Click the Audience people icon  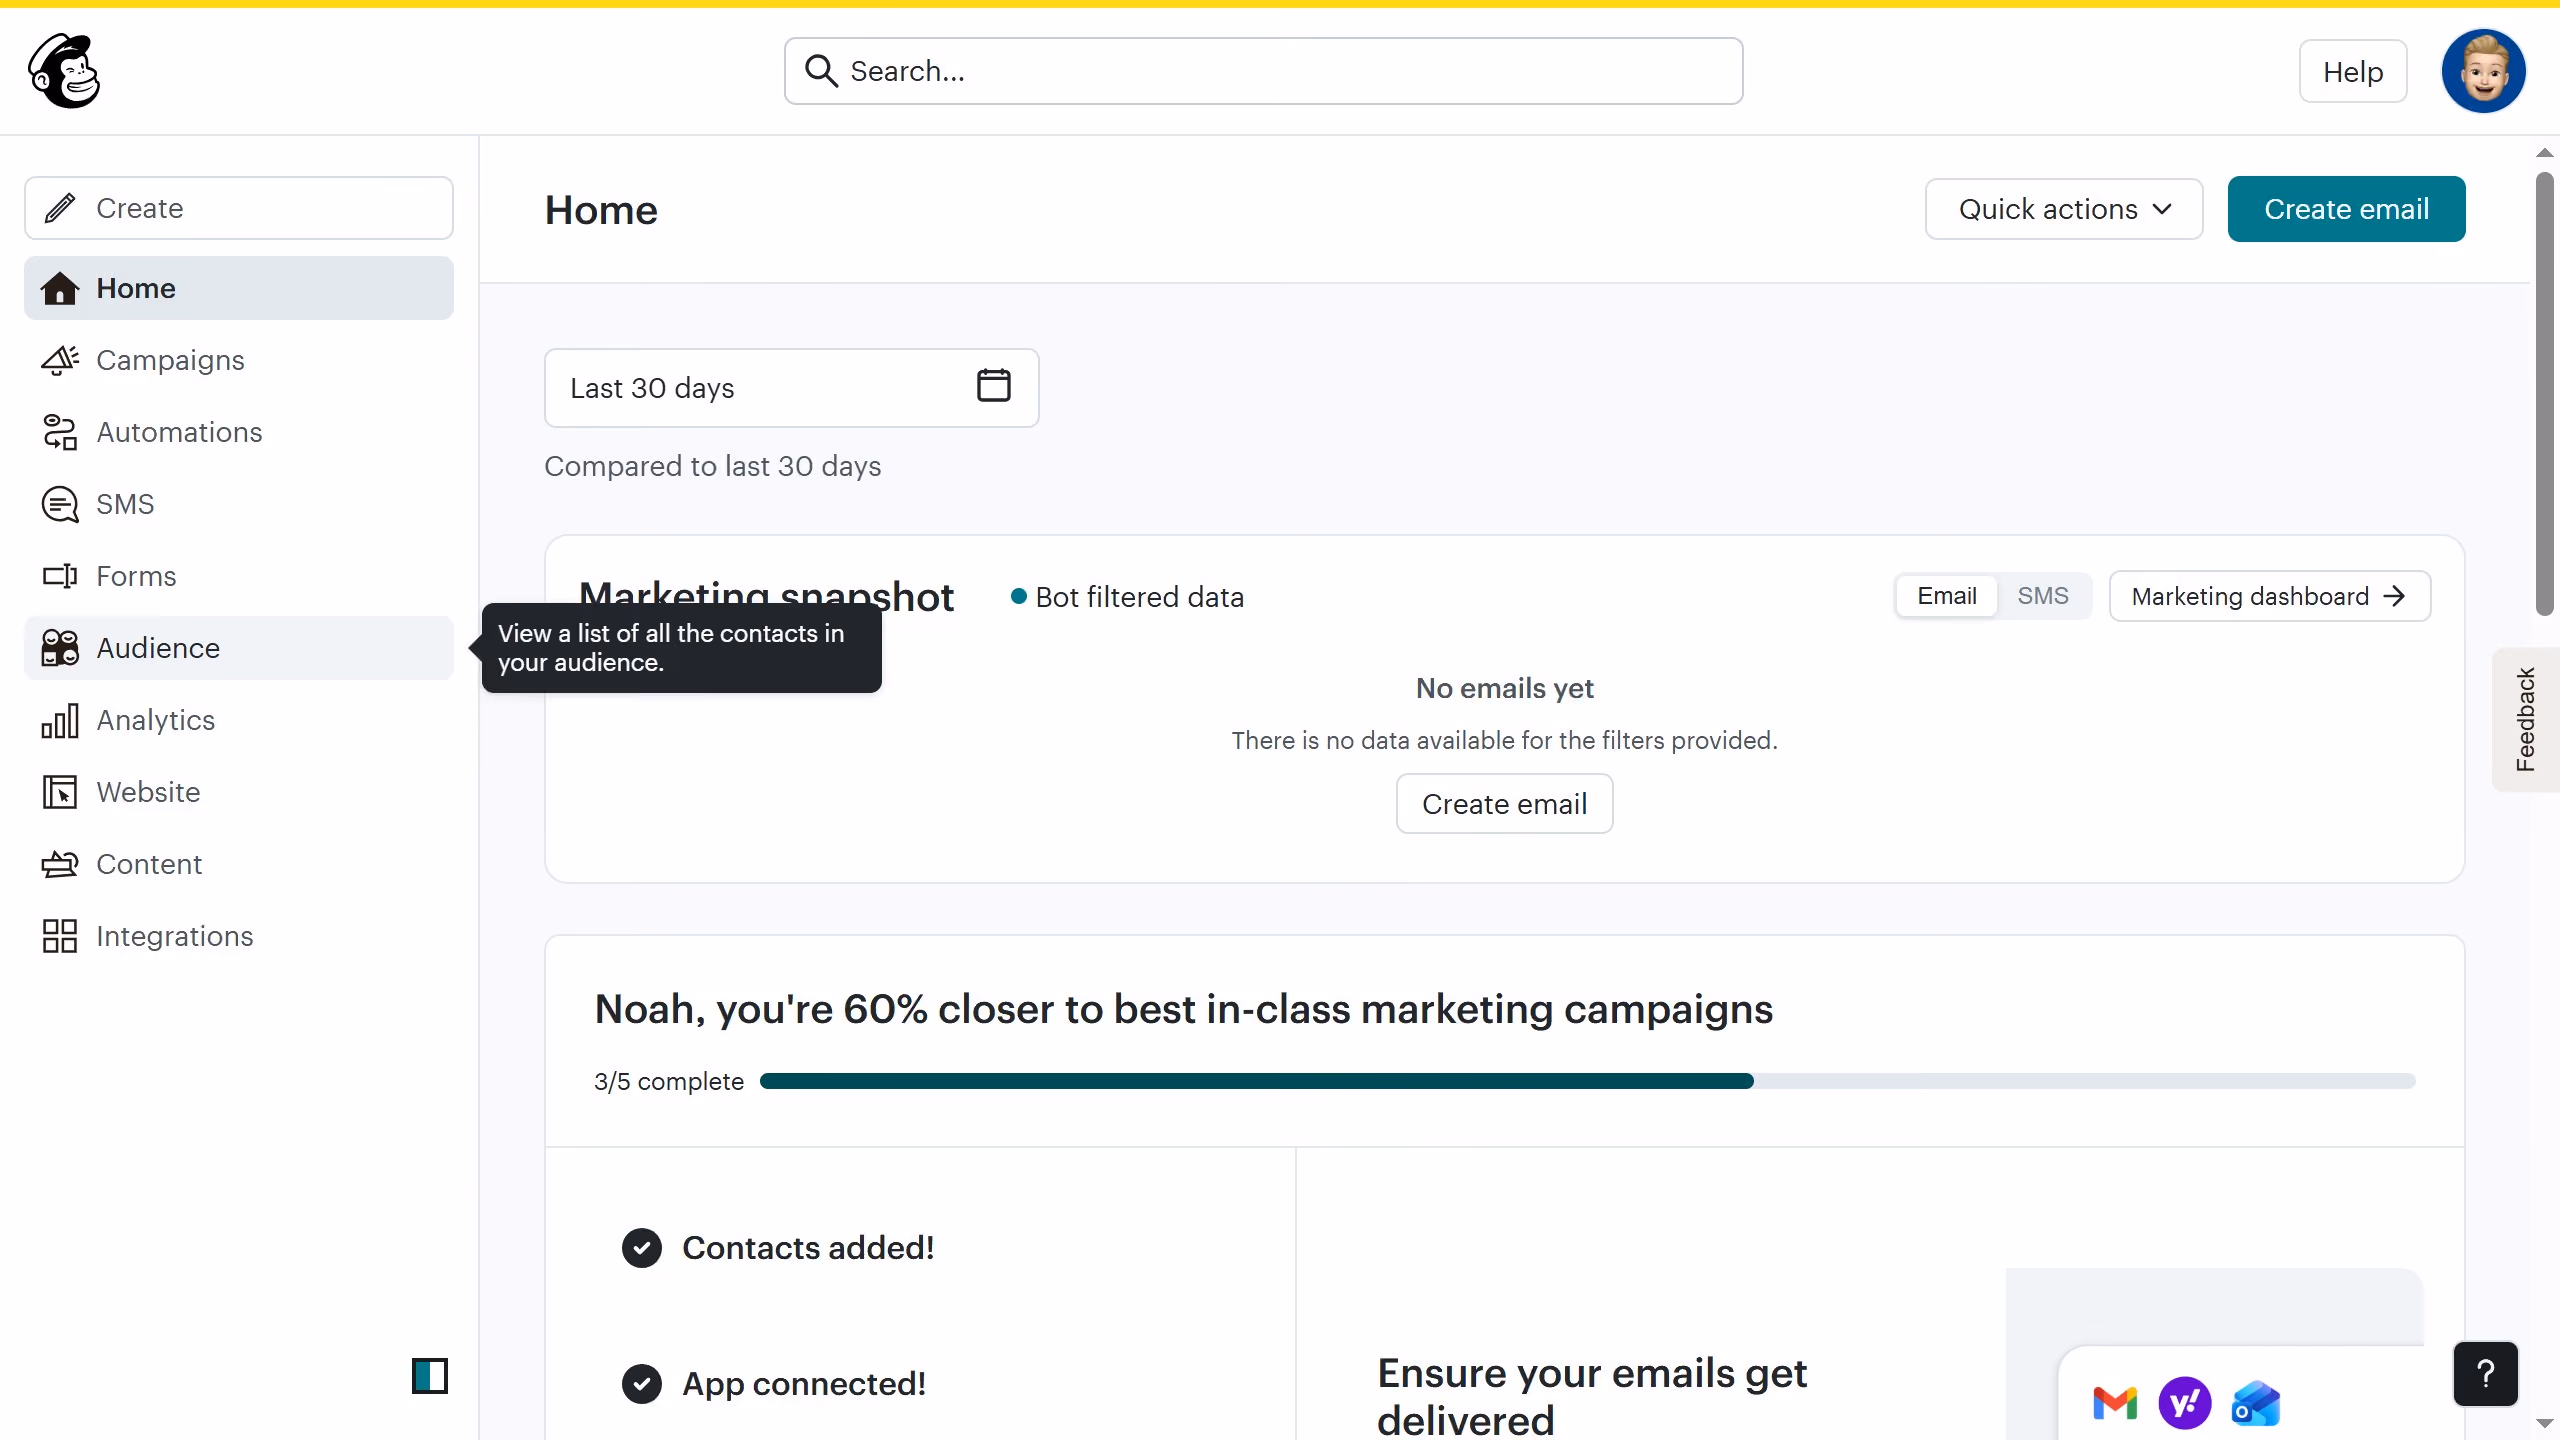[x=60, y=648]
